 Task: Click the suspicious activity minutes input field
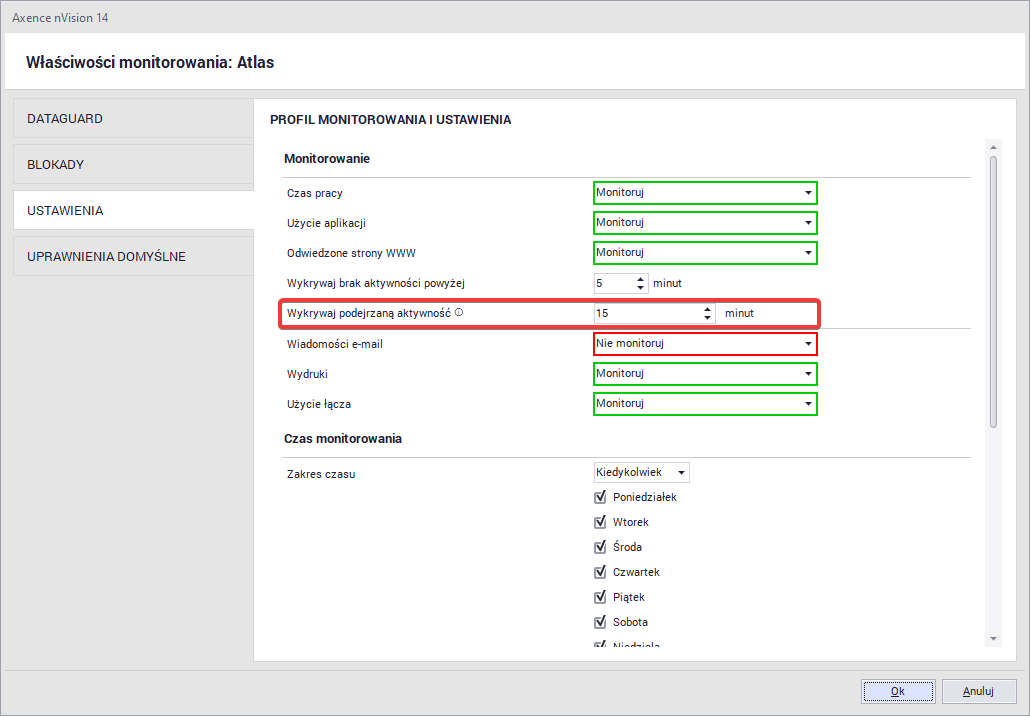coord(646,313)
